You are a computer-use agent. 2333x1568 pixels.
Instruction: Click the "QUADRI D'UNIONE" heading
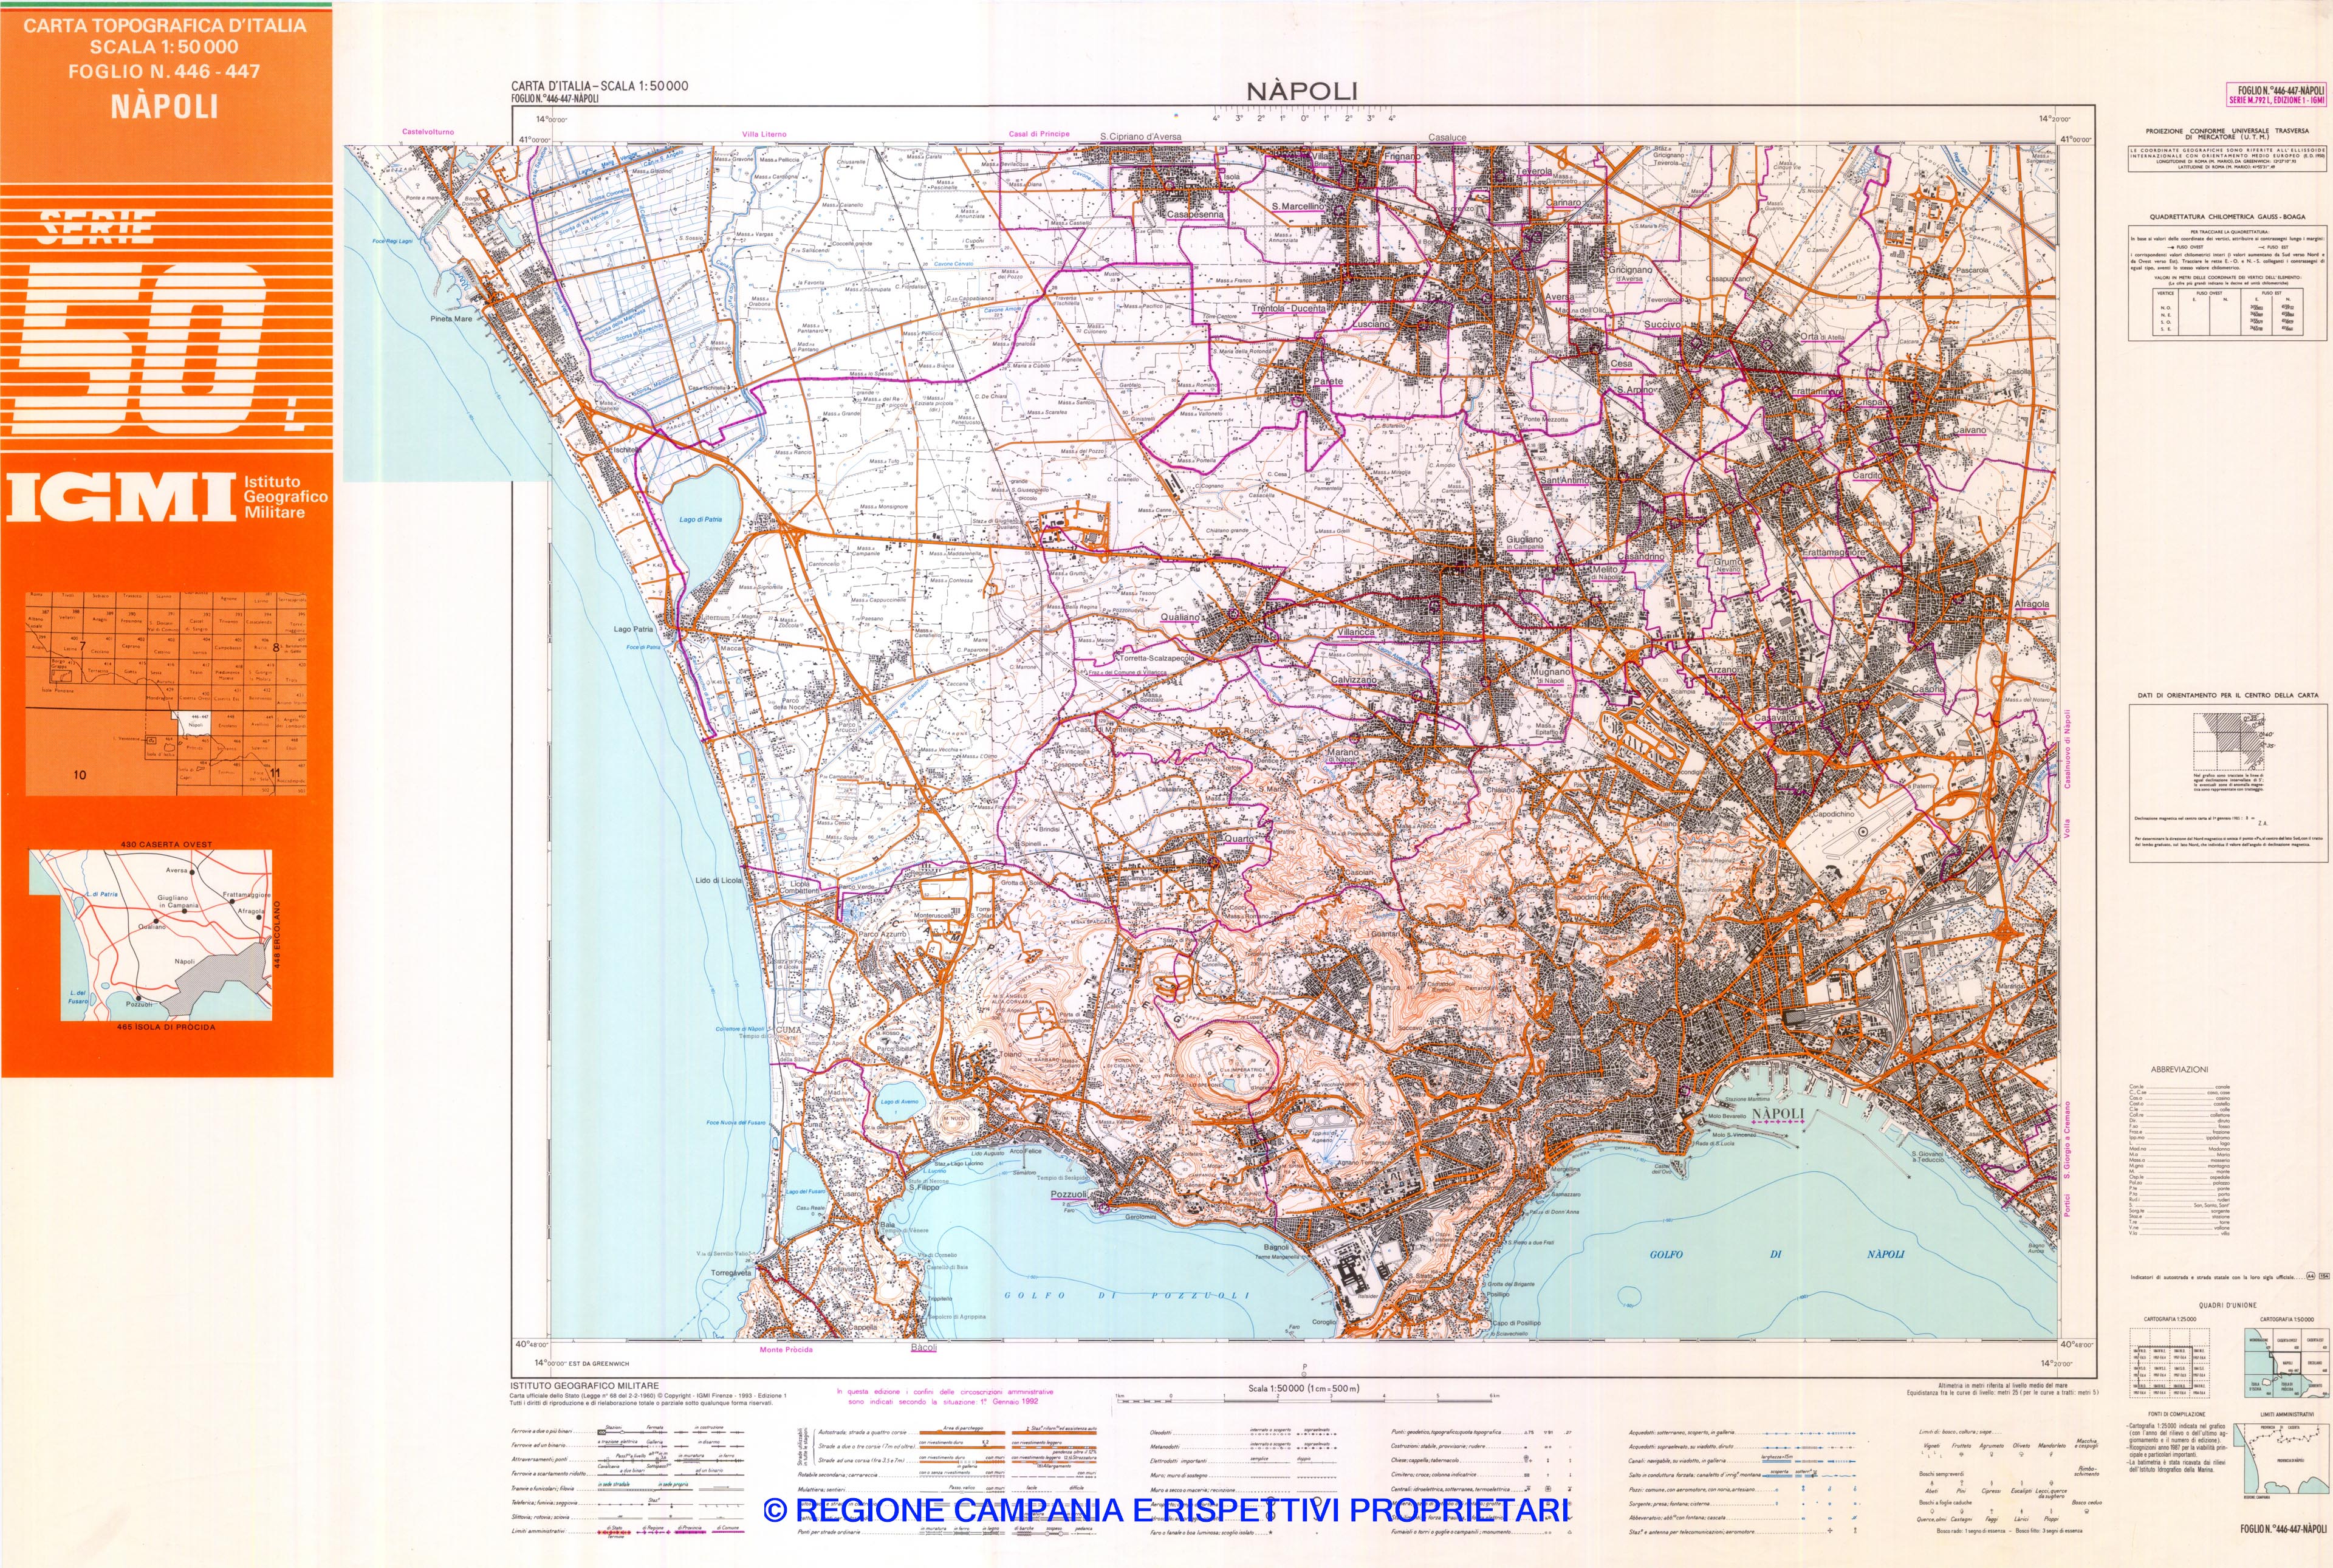[2228, 1305]
